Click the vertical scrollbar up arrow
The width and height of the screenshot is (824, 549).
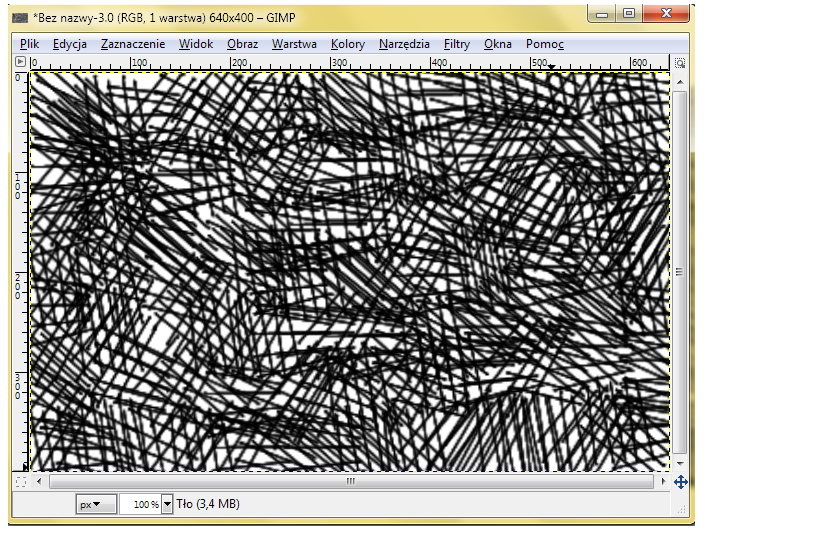pyautogui.click(x=680, y=81)
